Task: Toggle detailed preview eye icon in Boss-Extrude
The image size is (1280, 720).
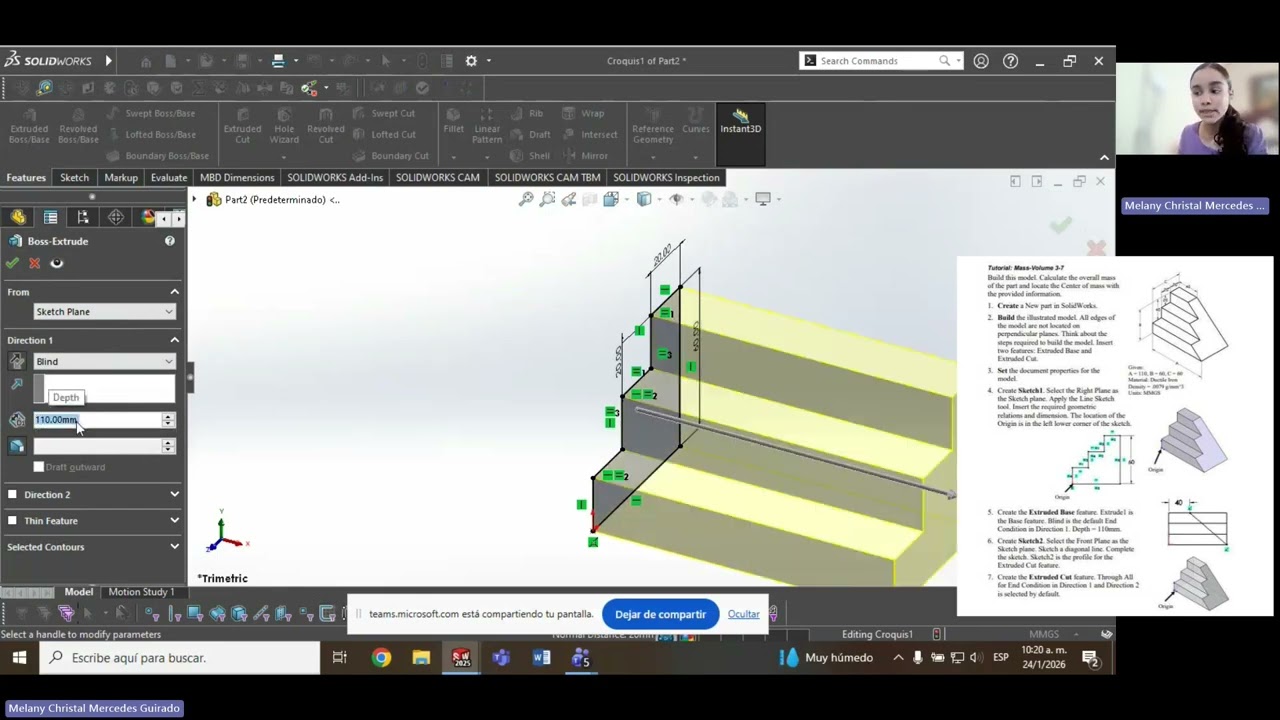Action: coord(57,263)
